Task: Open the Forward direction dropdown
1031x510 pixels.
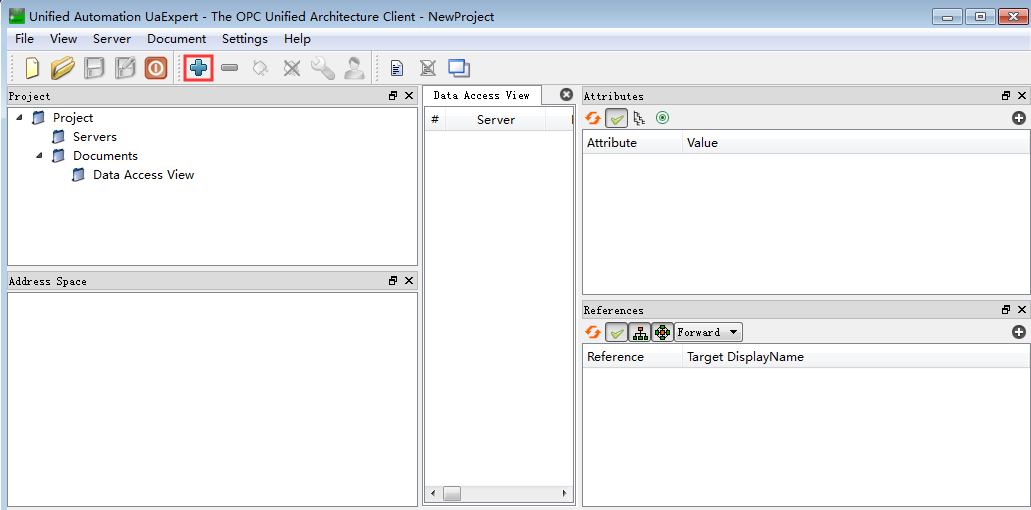Action: (708, 333)
